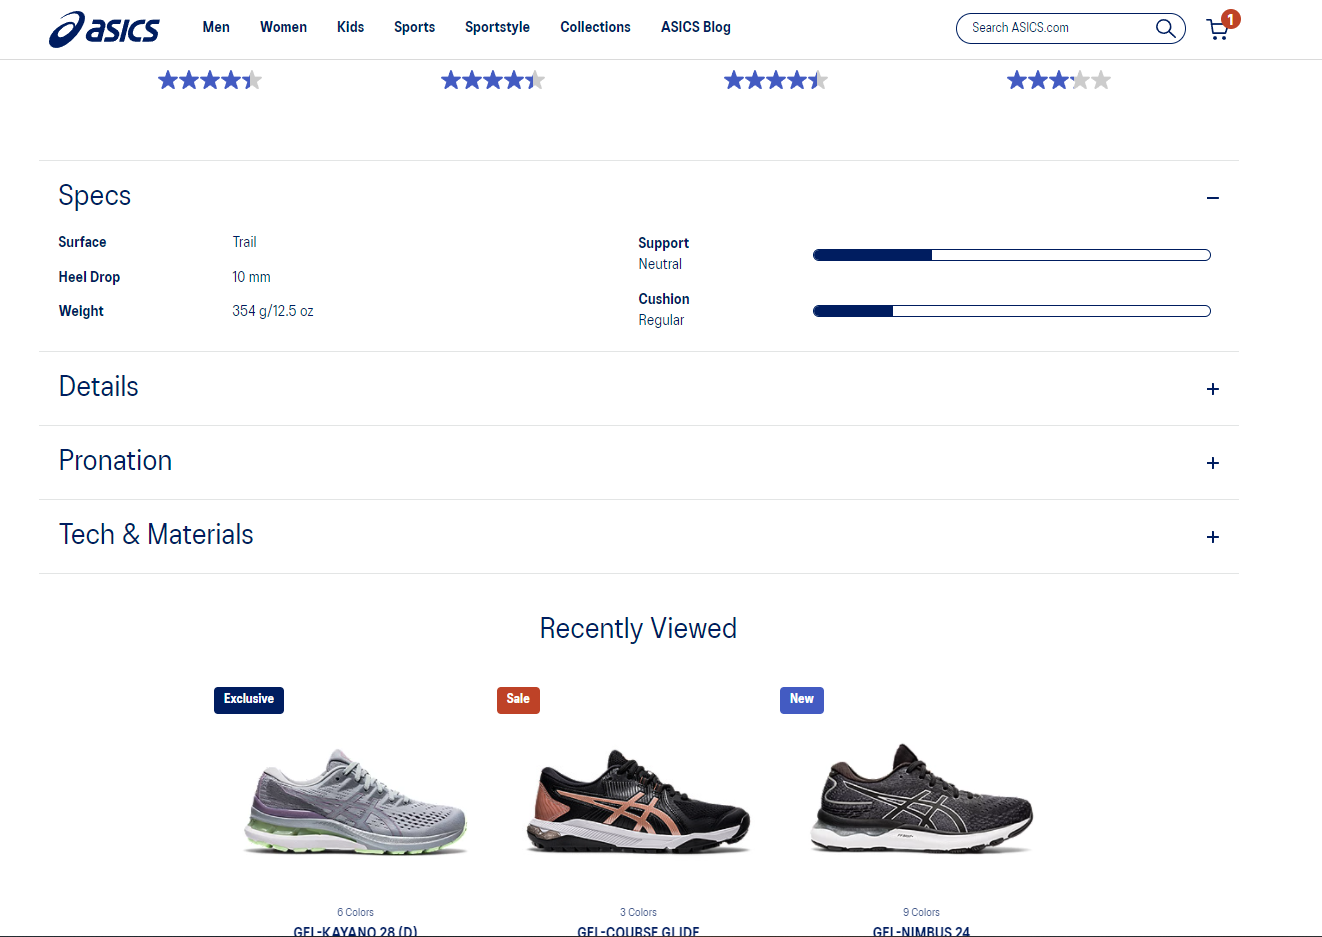Click the ASICS logo

104,29
